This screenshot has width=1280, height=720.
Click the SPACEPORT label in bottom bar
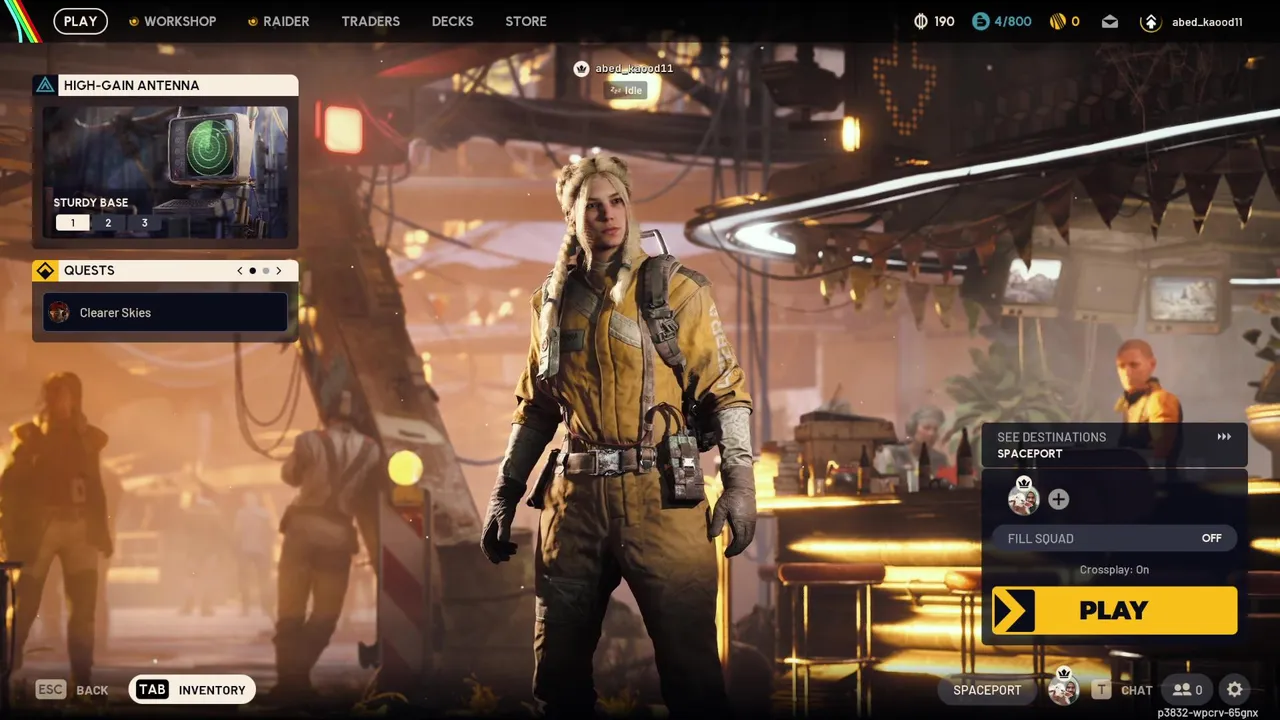tap(987, 690)
